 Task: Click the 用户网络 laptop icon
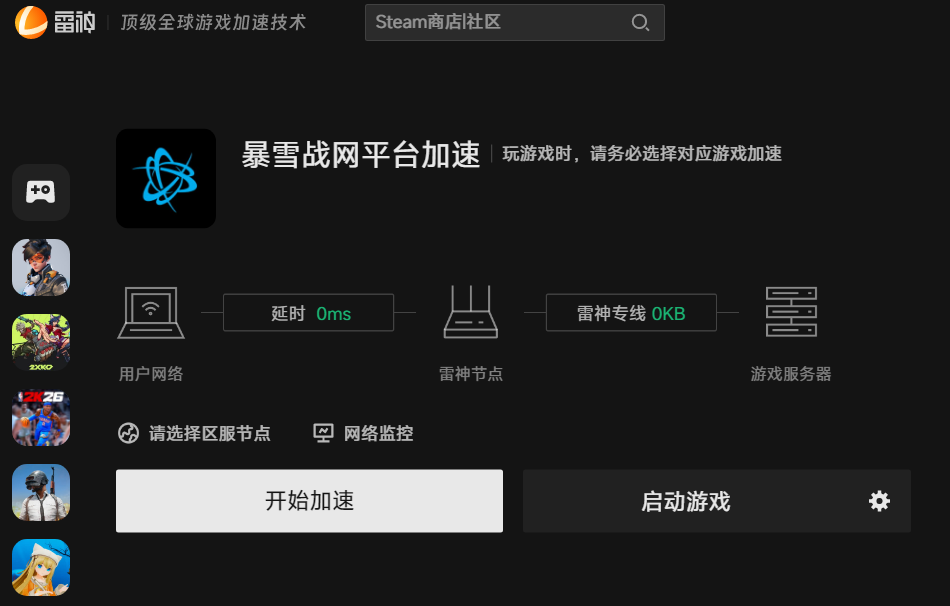point(151,312)
